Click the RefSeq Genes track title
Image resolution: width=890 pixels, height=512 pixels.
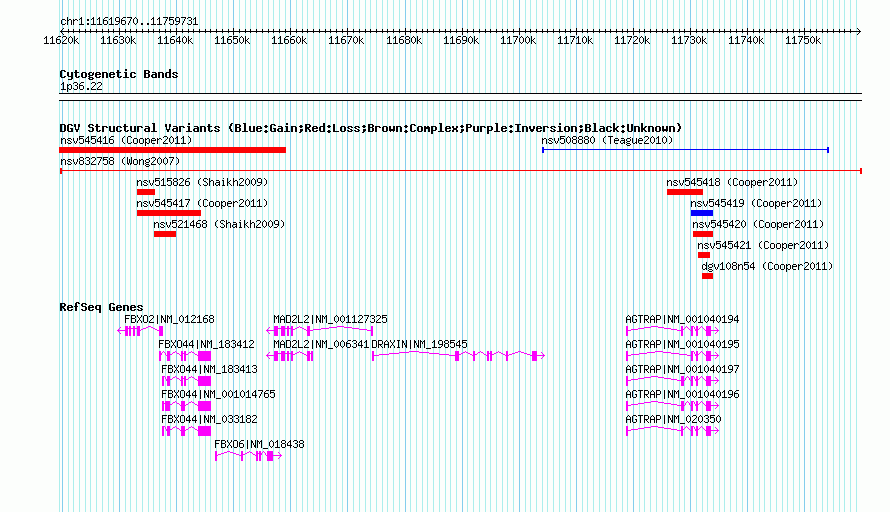[x=101, y=307]
